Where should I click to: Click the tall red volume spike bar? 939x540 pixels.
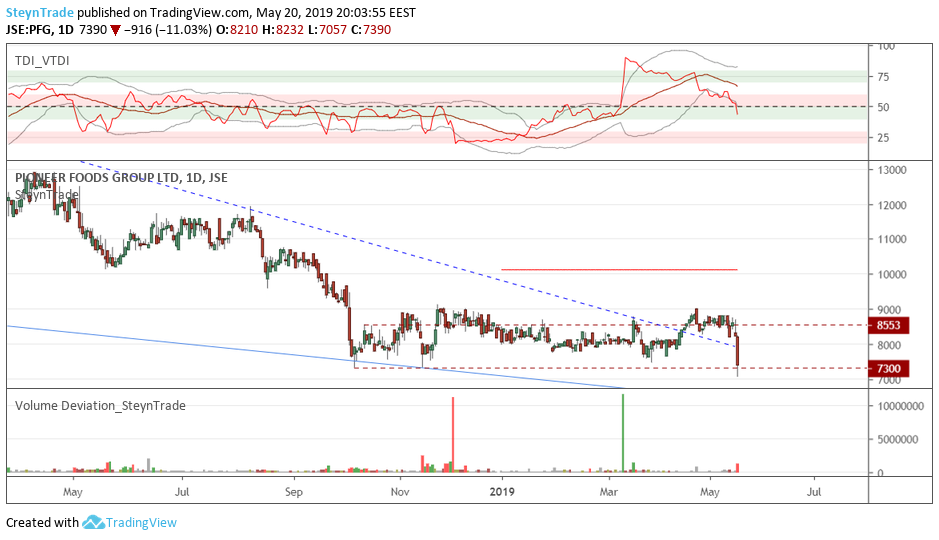(453, 435)
